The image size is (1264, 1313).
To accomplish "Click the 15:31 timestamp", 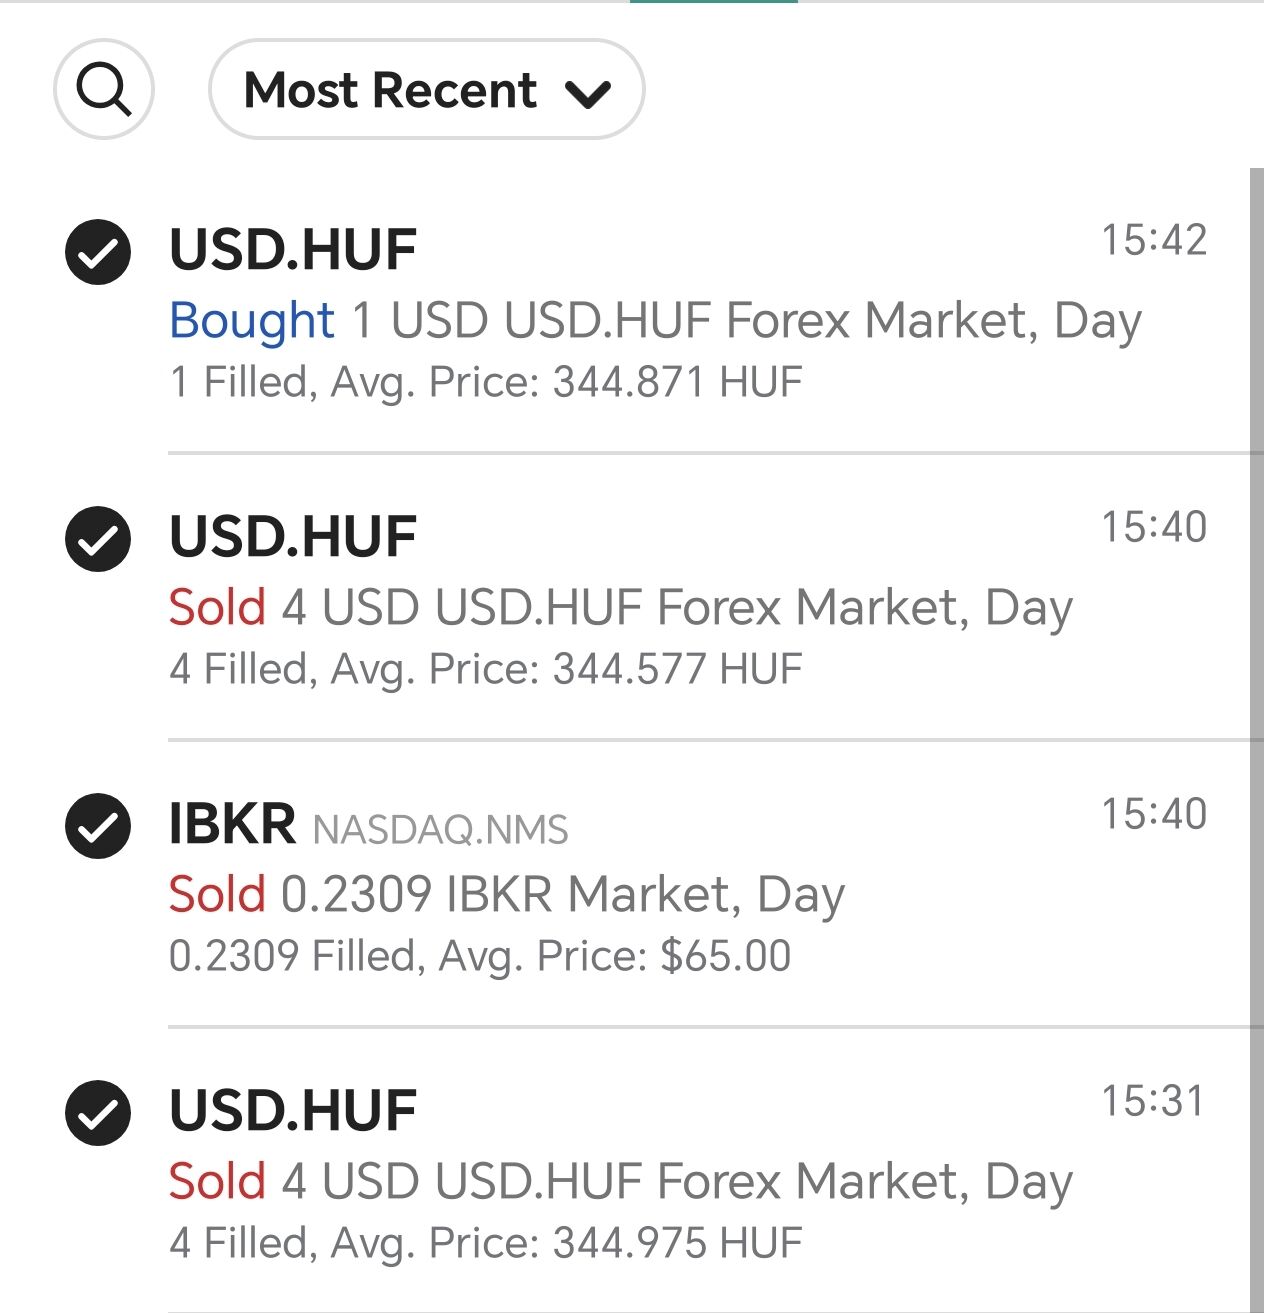I will coord(1154,1101).
